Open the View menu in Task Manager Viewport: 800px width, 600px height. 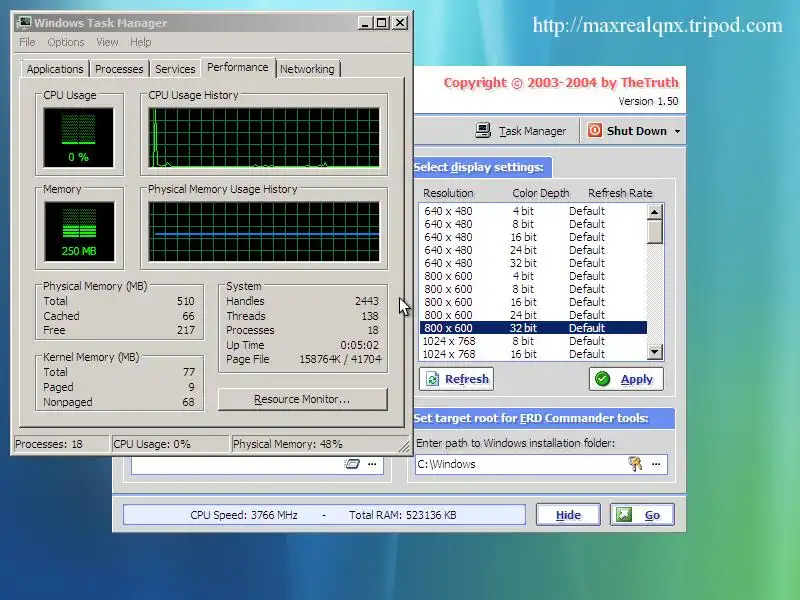pyautogui.click(x=107, y=42)
